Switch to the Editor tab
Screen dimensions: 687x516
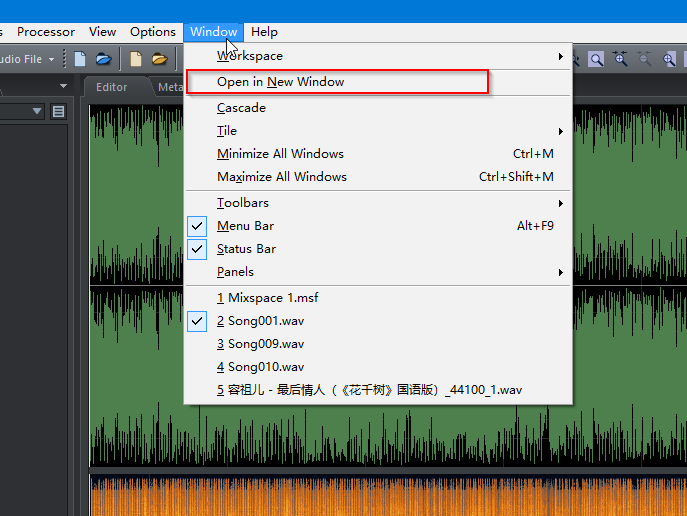111,87
